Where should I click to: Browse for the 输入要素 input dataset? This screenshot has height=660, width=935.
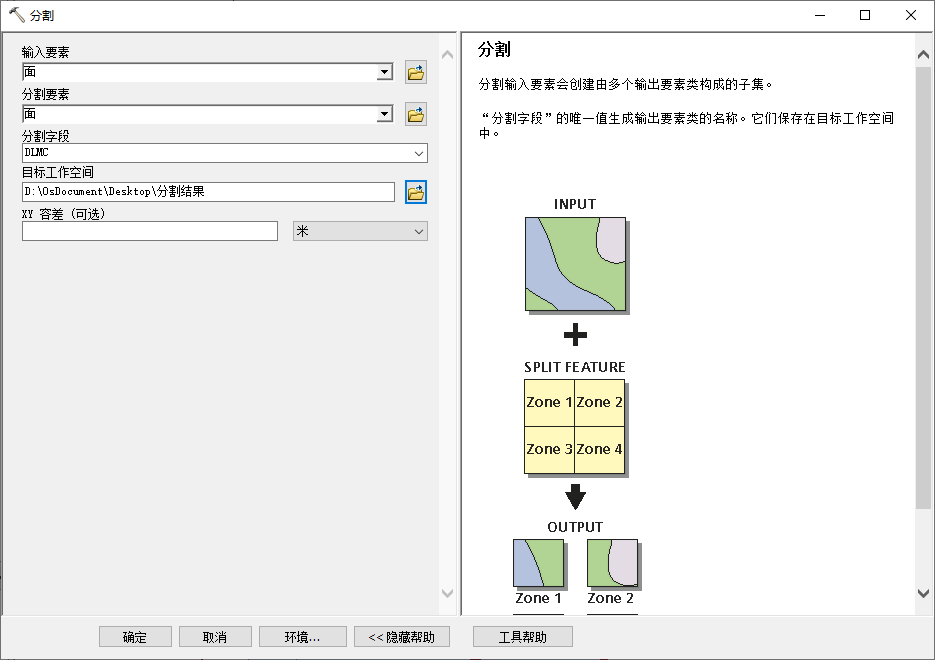(x=416, y=73)
